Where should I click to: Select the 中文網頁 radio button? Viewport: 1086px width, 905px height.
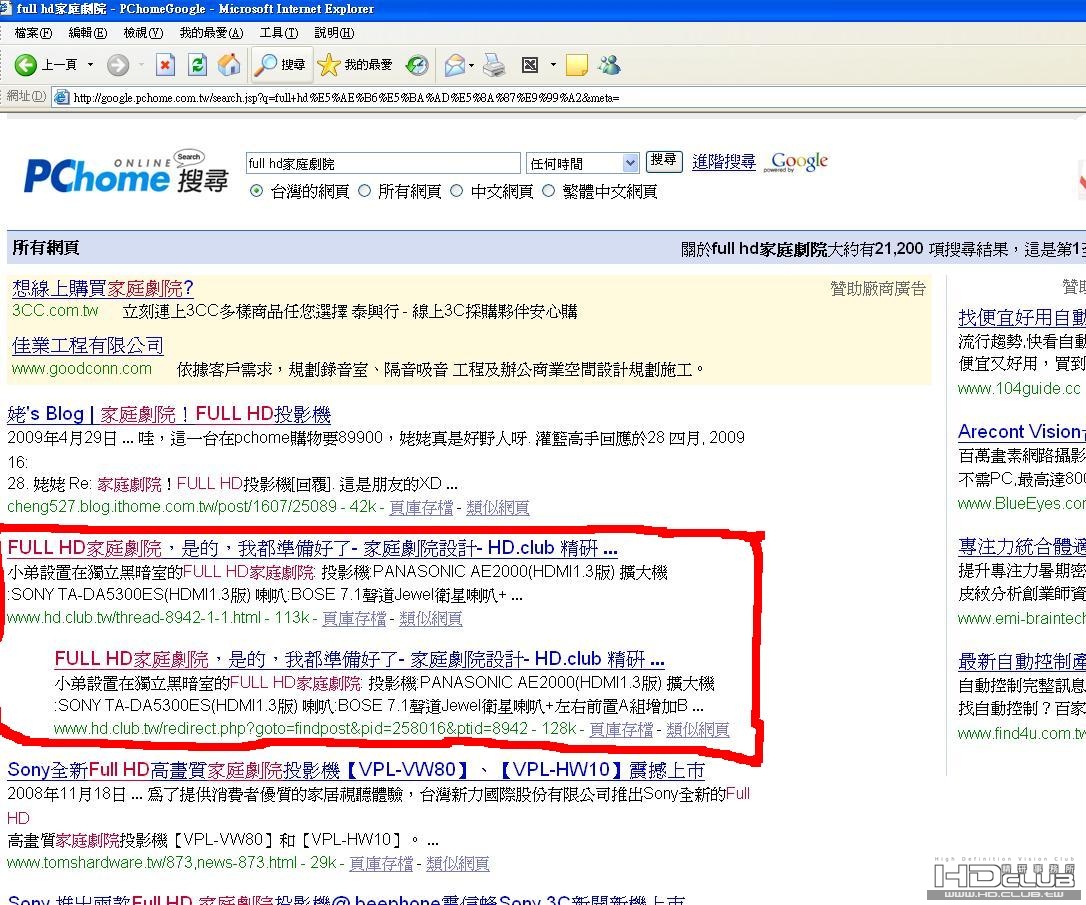(456, 191)
